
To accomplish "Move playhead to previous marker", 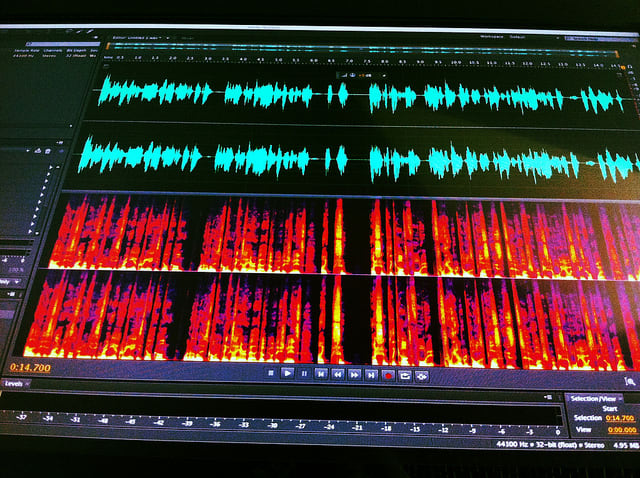I will [x=321, y=373].
